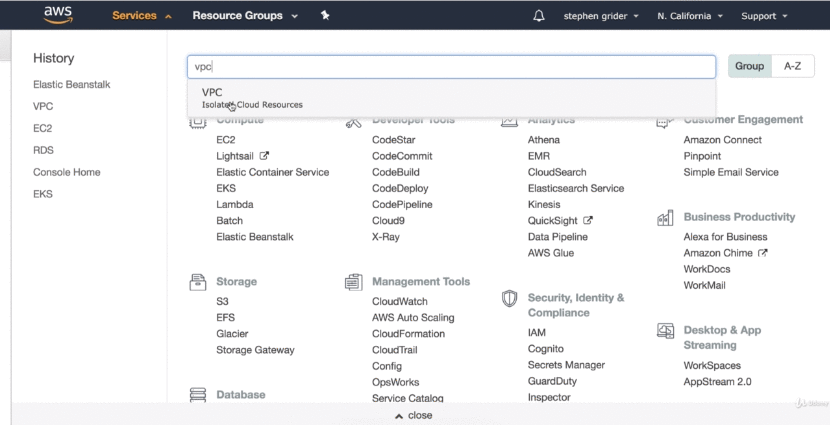This screenshot has width=830, height=425.
Task: Click the Security shield icon
Action: click(x=509, y=298)
